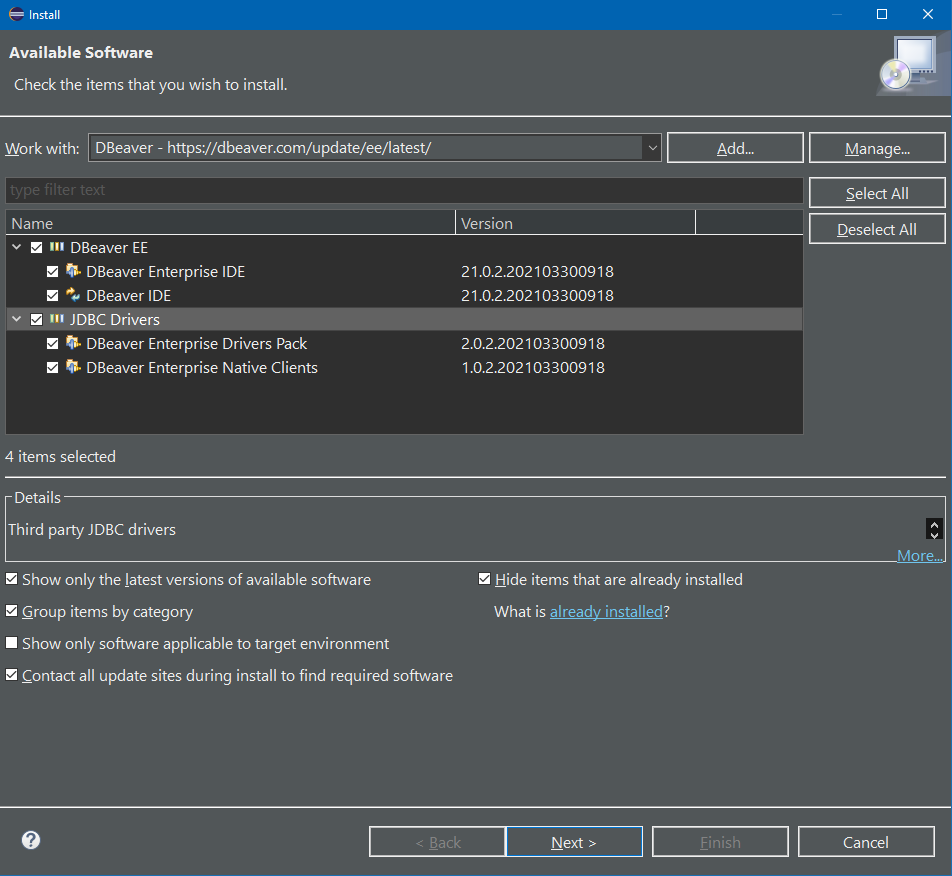This screenshot has width=952, height=876.
Task: Click the Manage... button
Action: [x=877, y=148]
